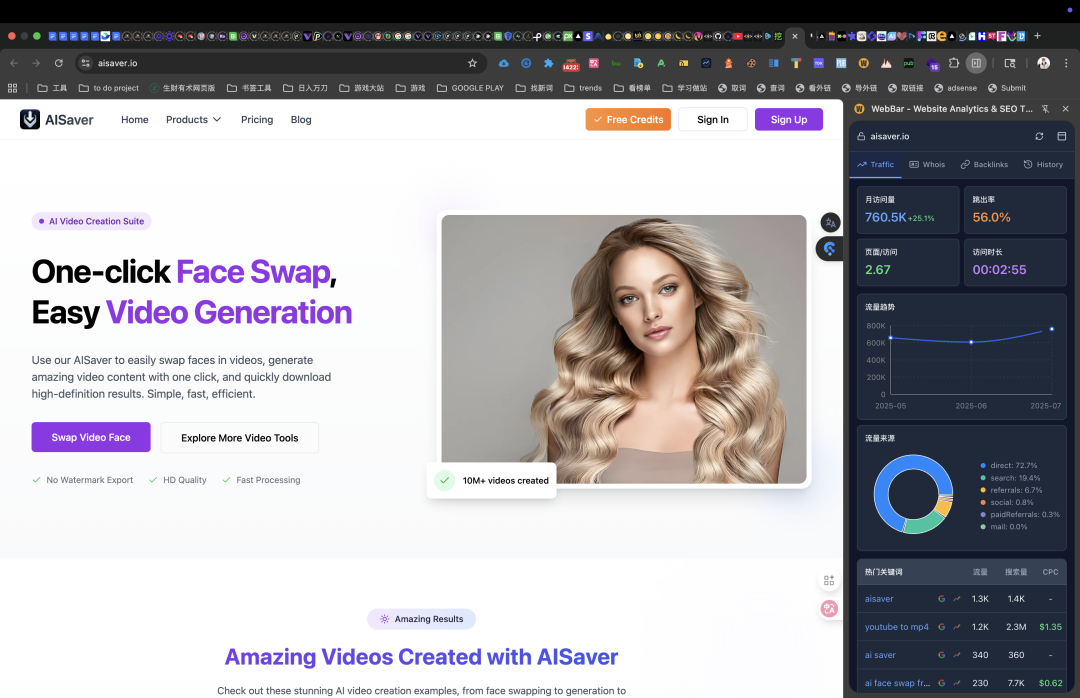This screenshot has height=698, width=1080.
Task: Open the aisaver keyword link
Action: 879,599
